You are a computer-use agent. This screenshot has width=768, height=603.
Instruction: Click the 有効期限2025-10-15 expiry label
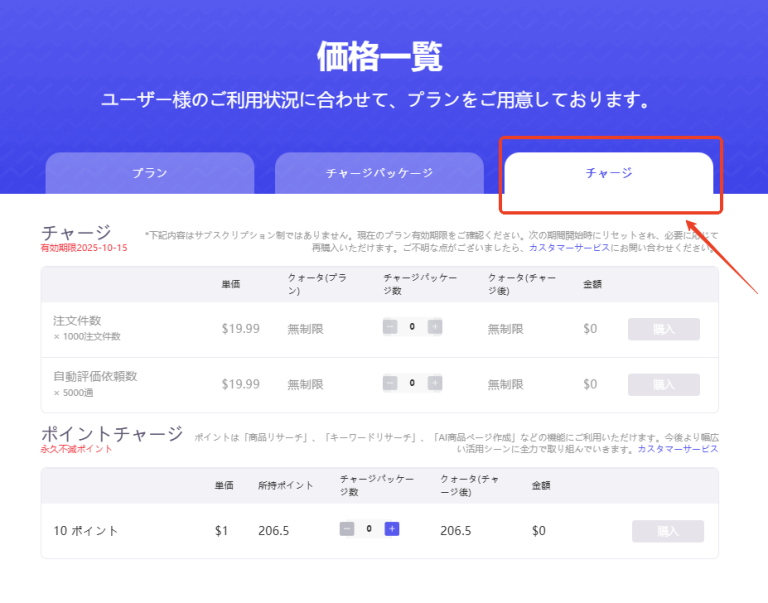click(x=84, y=247)
